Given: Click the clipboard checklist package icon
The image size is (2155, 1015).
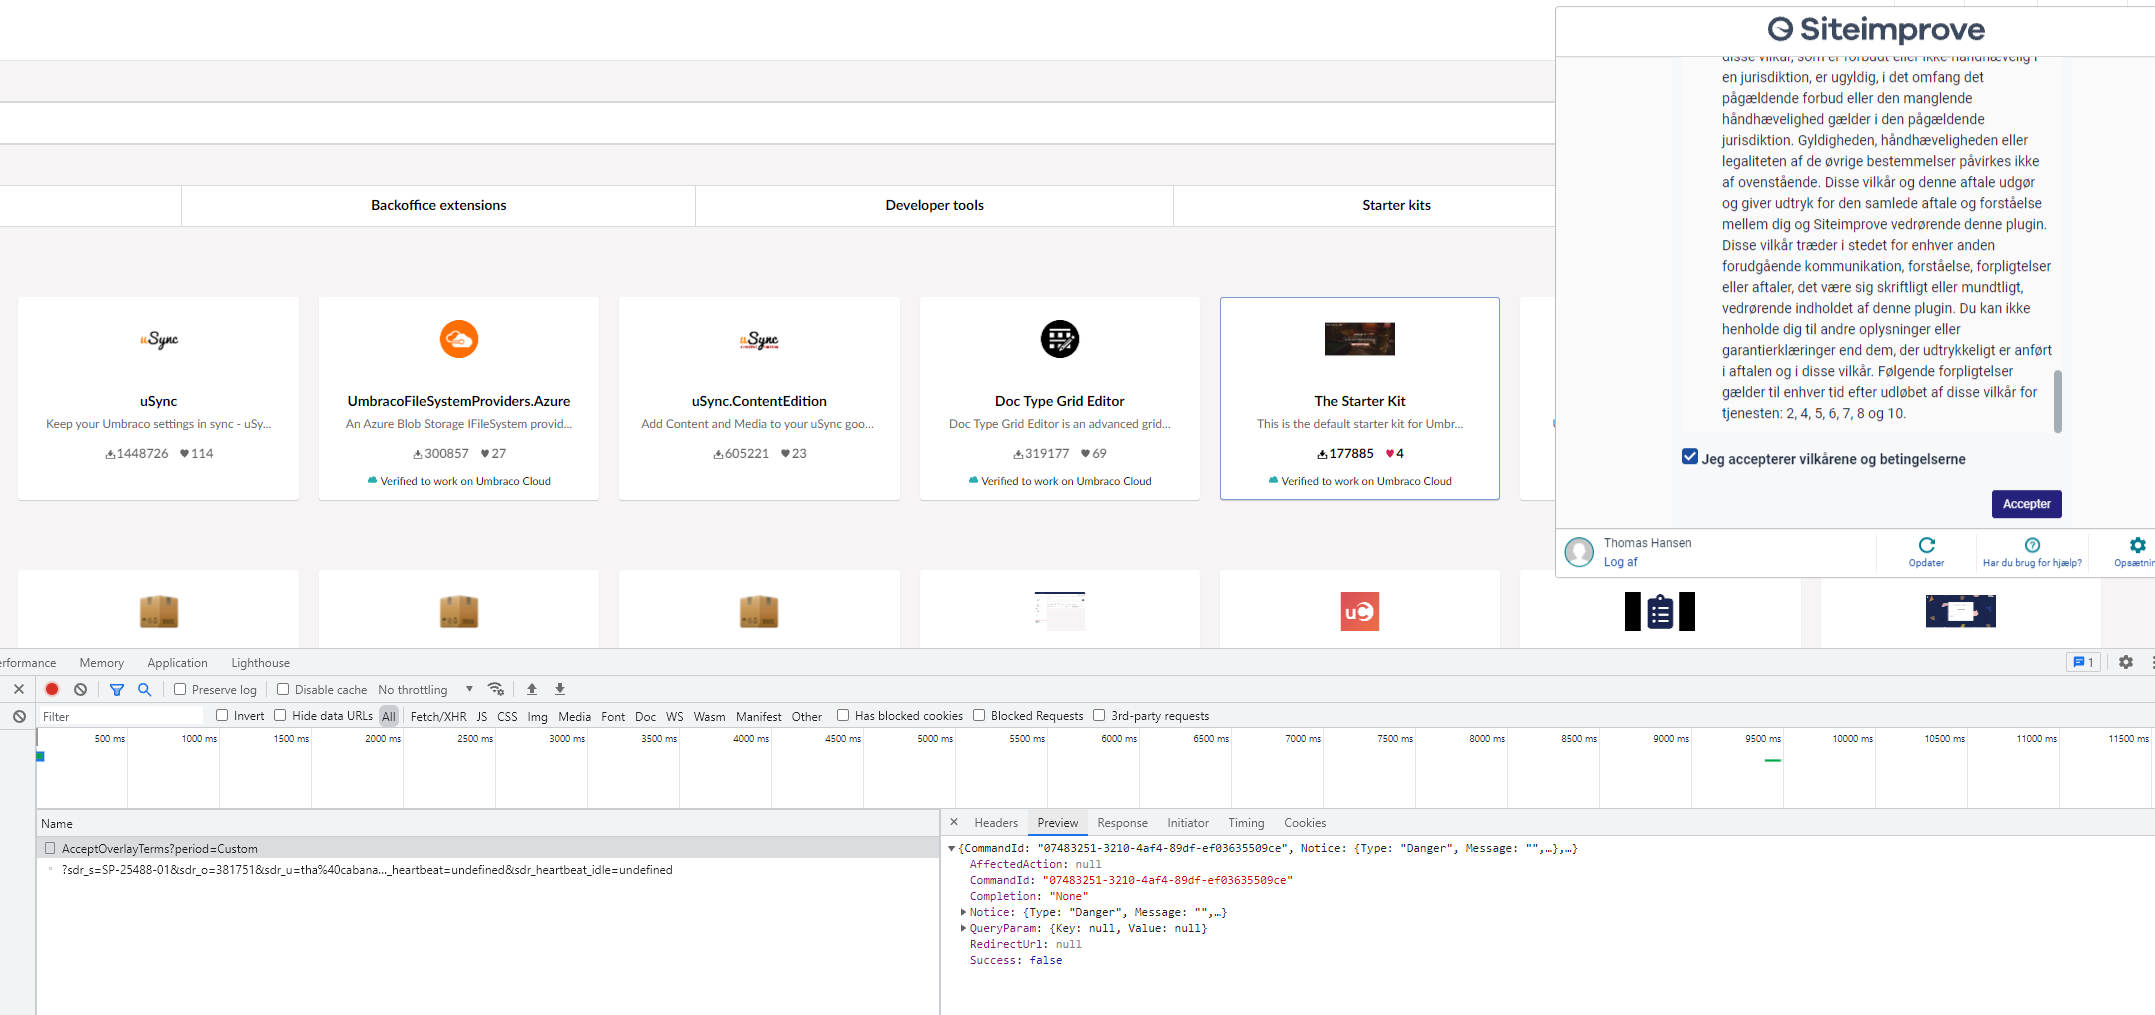Looking at the screenshot, I should pos(1660,611).
